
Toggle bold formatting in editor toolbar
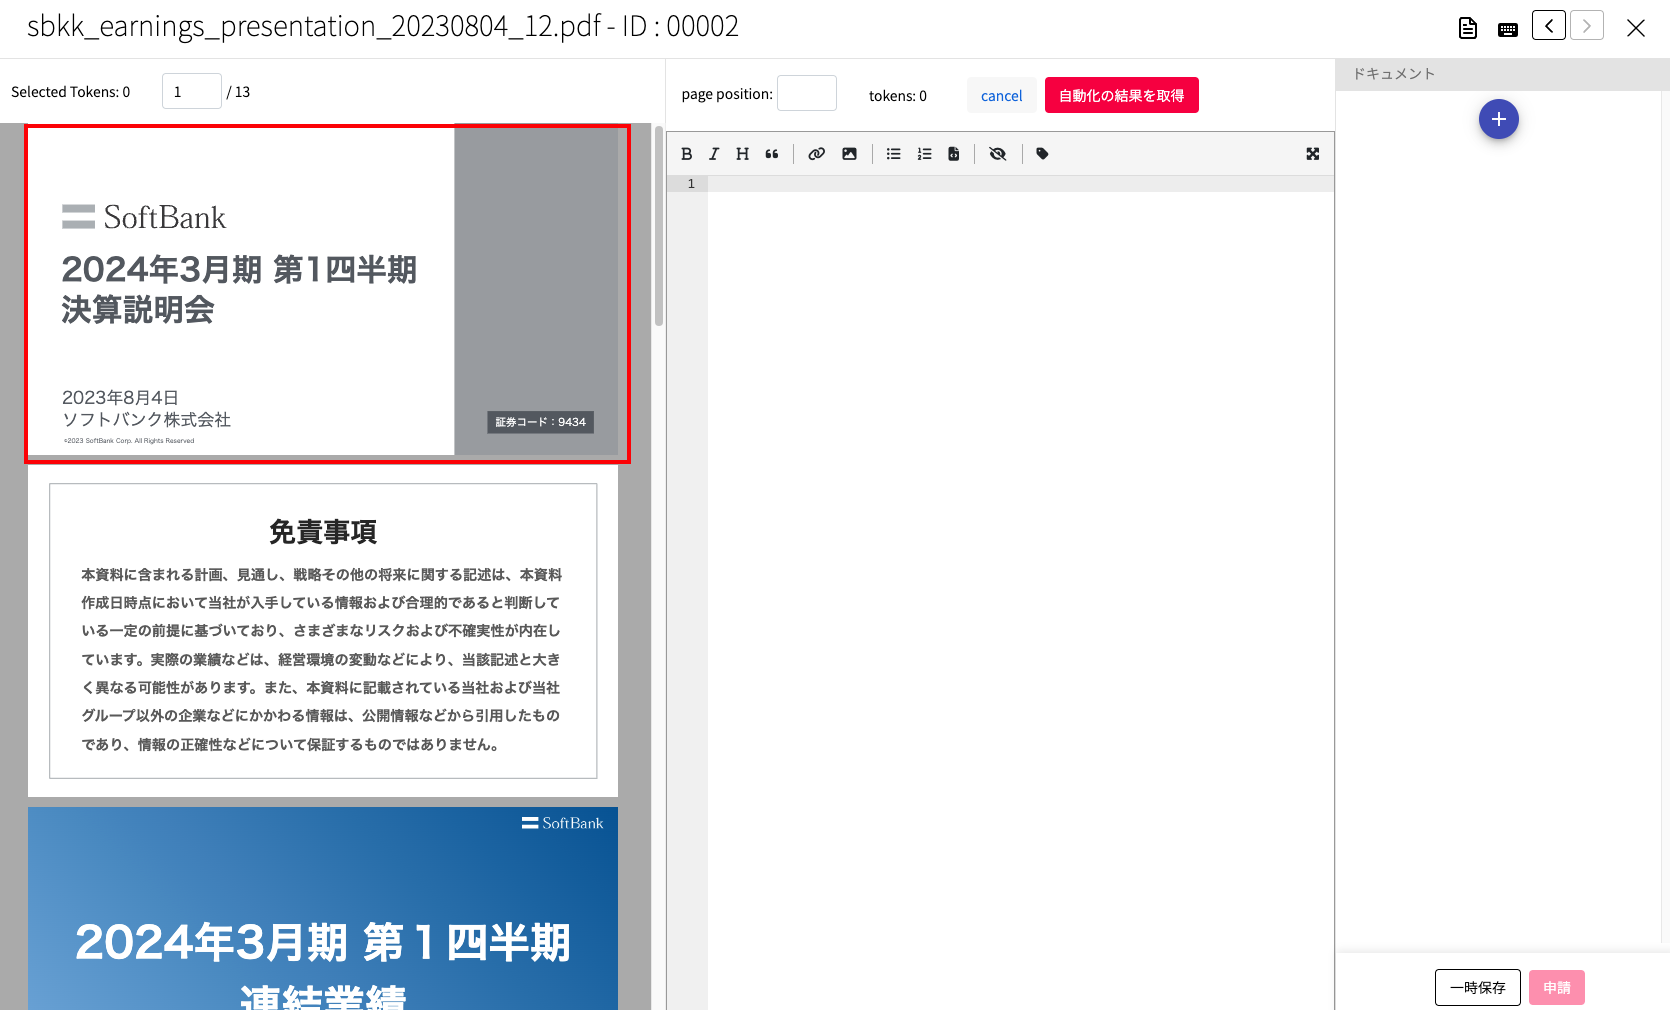[x=687, y=154]
